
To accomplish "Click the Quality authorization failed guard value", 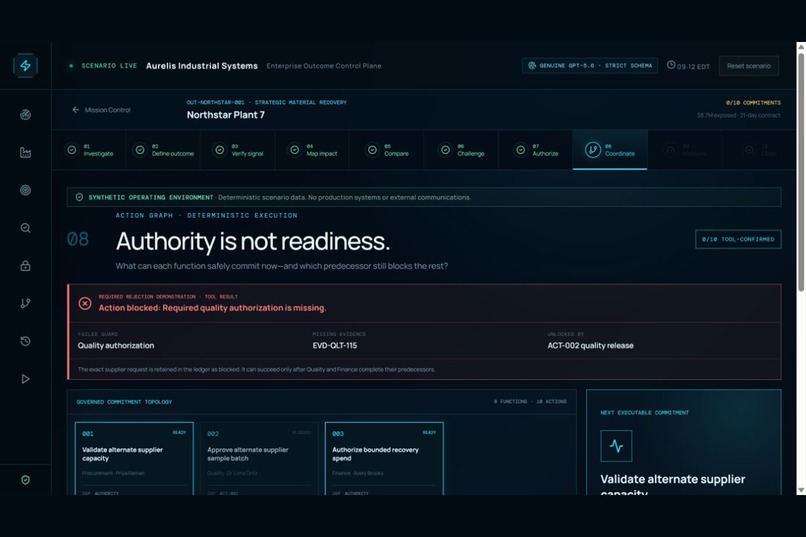I will [x=116, y=345].
